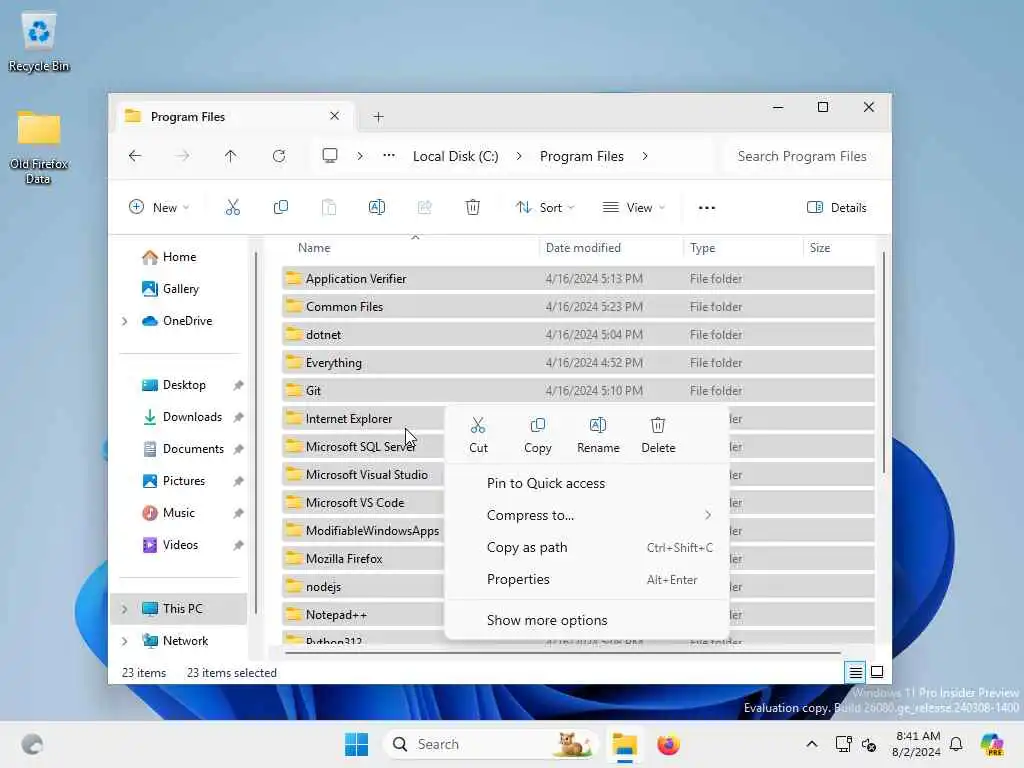Select the dotnet folder

pyautogui.click(x=578, y=334)
